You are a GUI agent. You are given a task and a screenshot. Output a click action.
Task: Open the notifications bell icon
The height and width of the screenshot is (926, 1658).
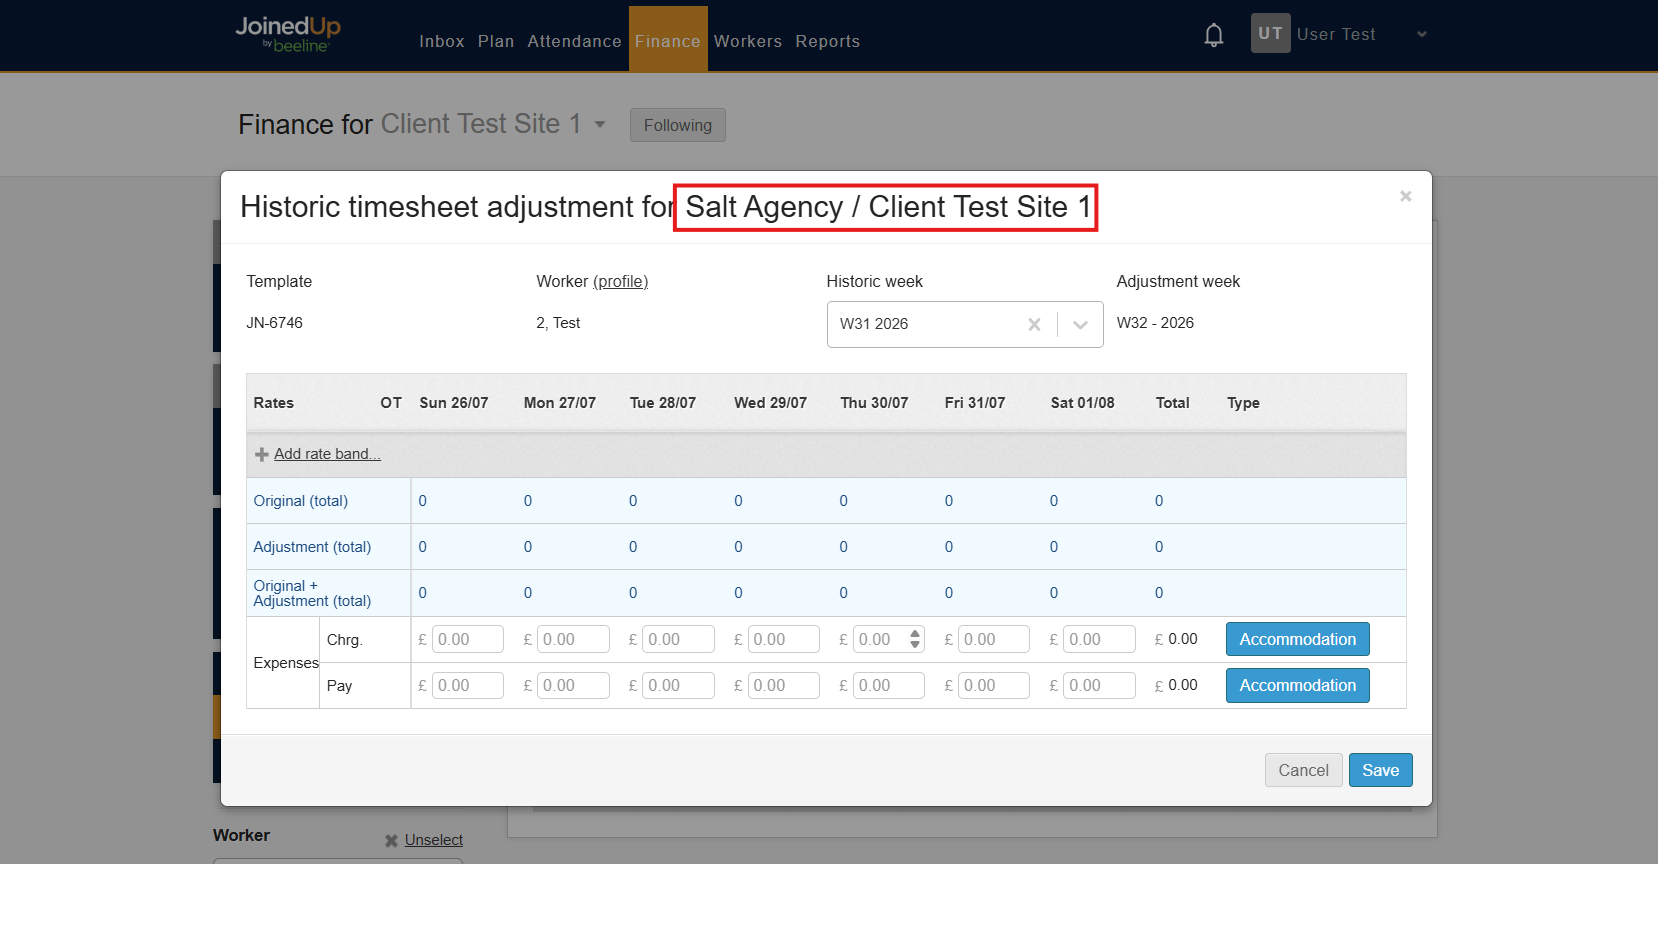coord(1213,35)
